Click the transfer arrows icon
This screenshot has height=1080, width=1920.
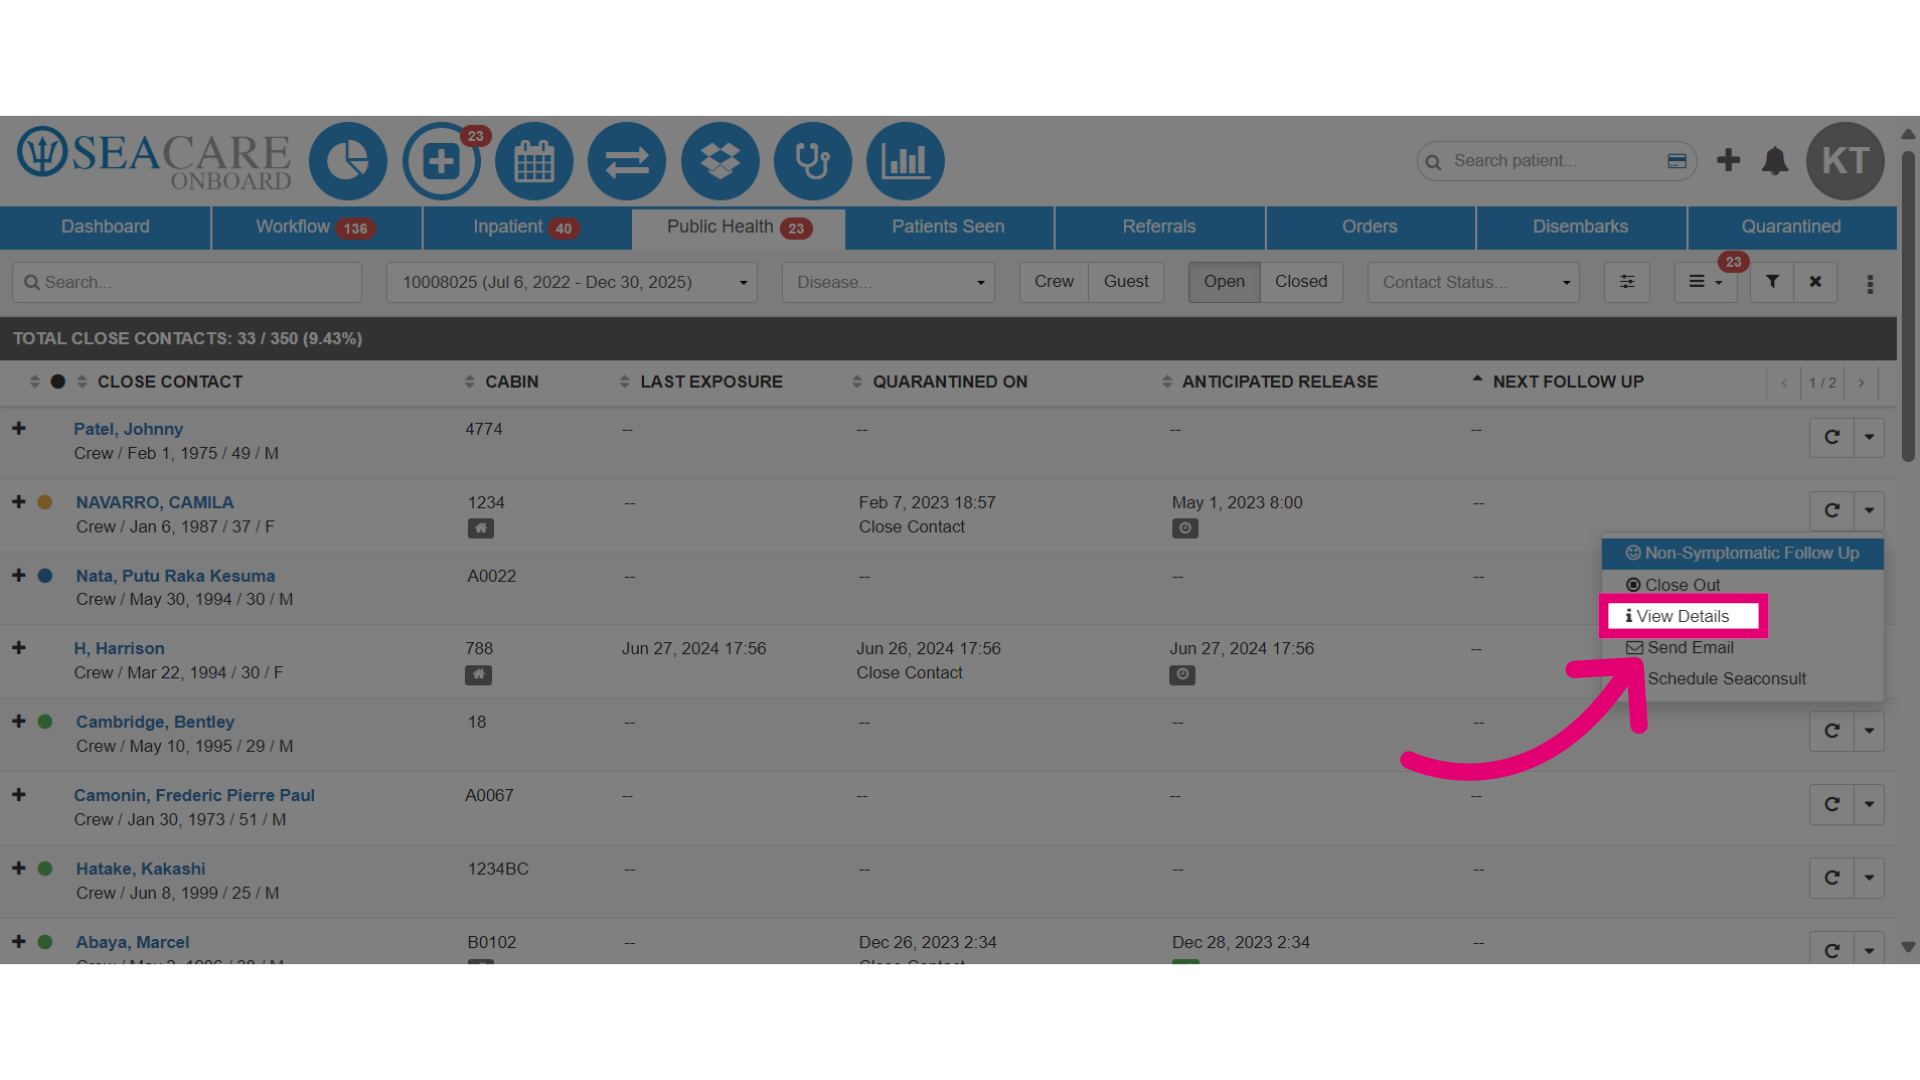(627, 161)
